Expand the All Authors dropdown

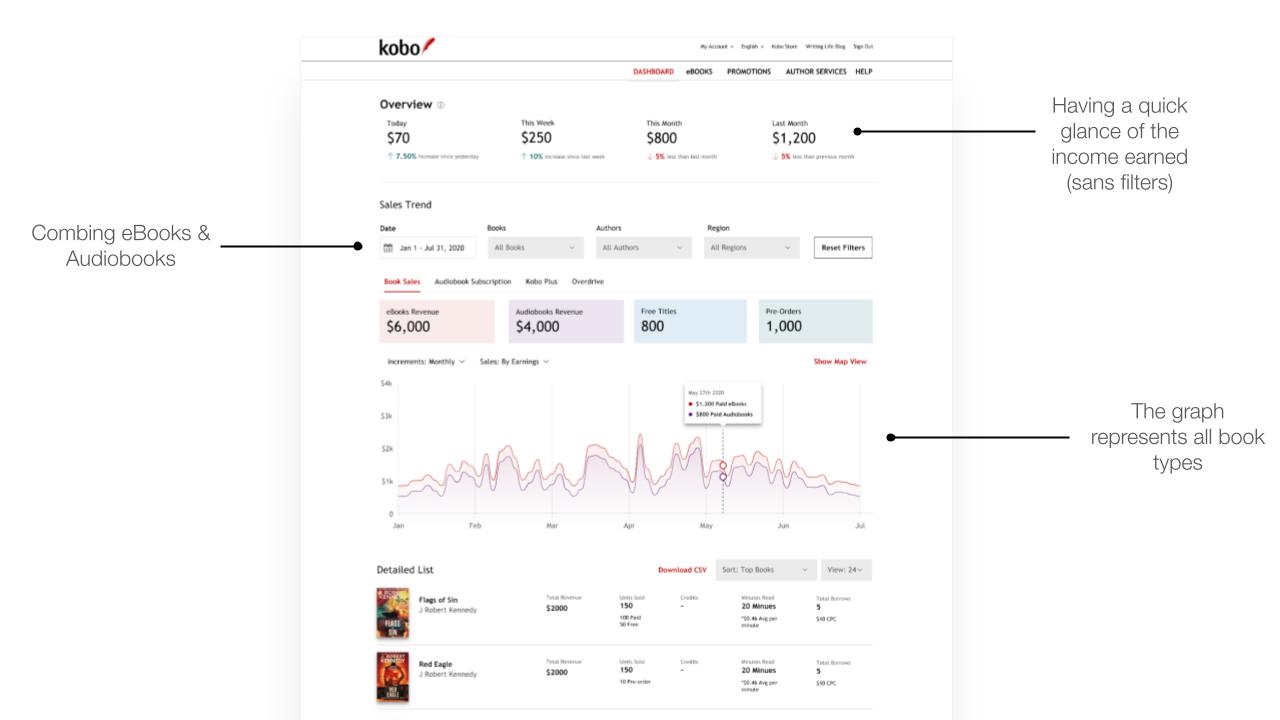tap(641, 248)
